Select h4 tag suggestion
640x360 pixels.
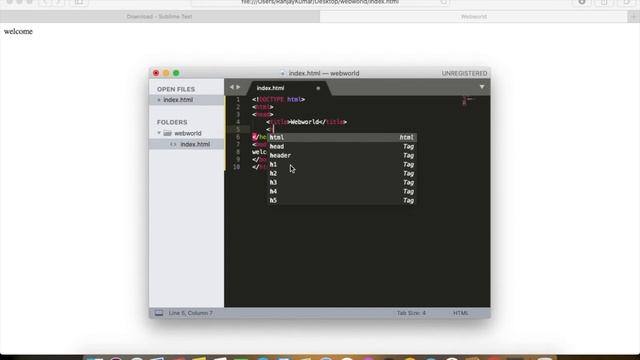point(342,191)
